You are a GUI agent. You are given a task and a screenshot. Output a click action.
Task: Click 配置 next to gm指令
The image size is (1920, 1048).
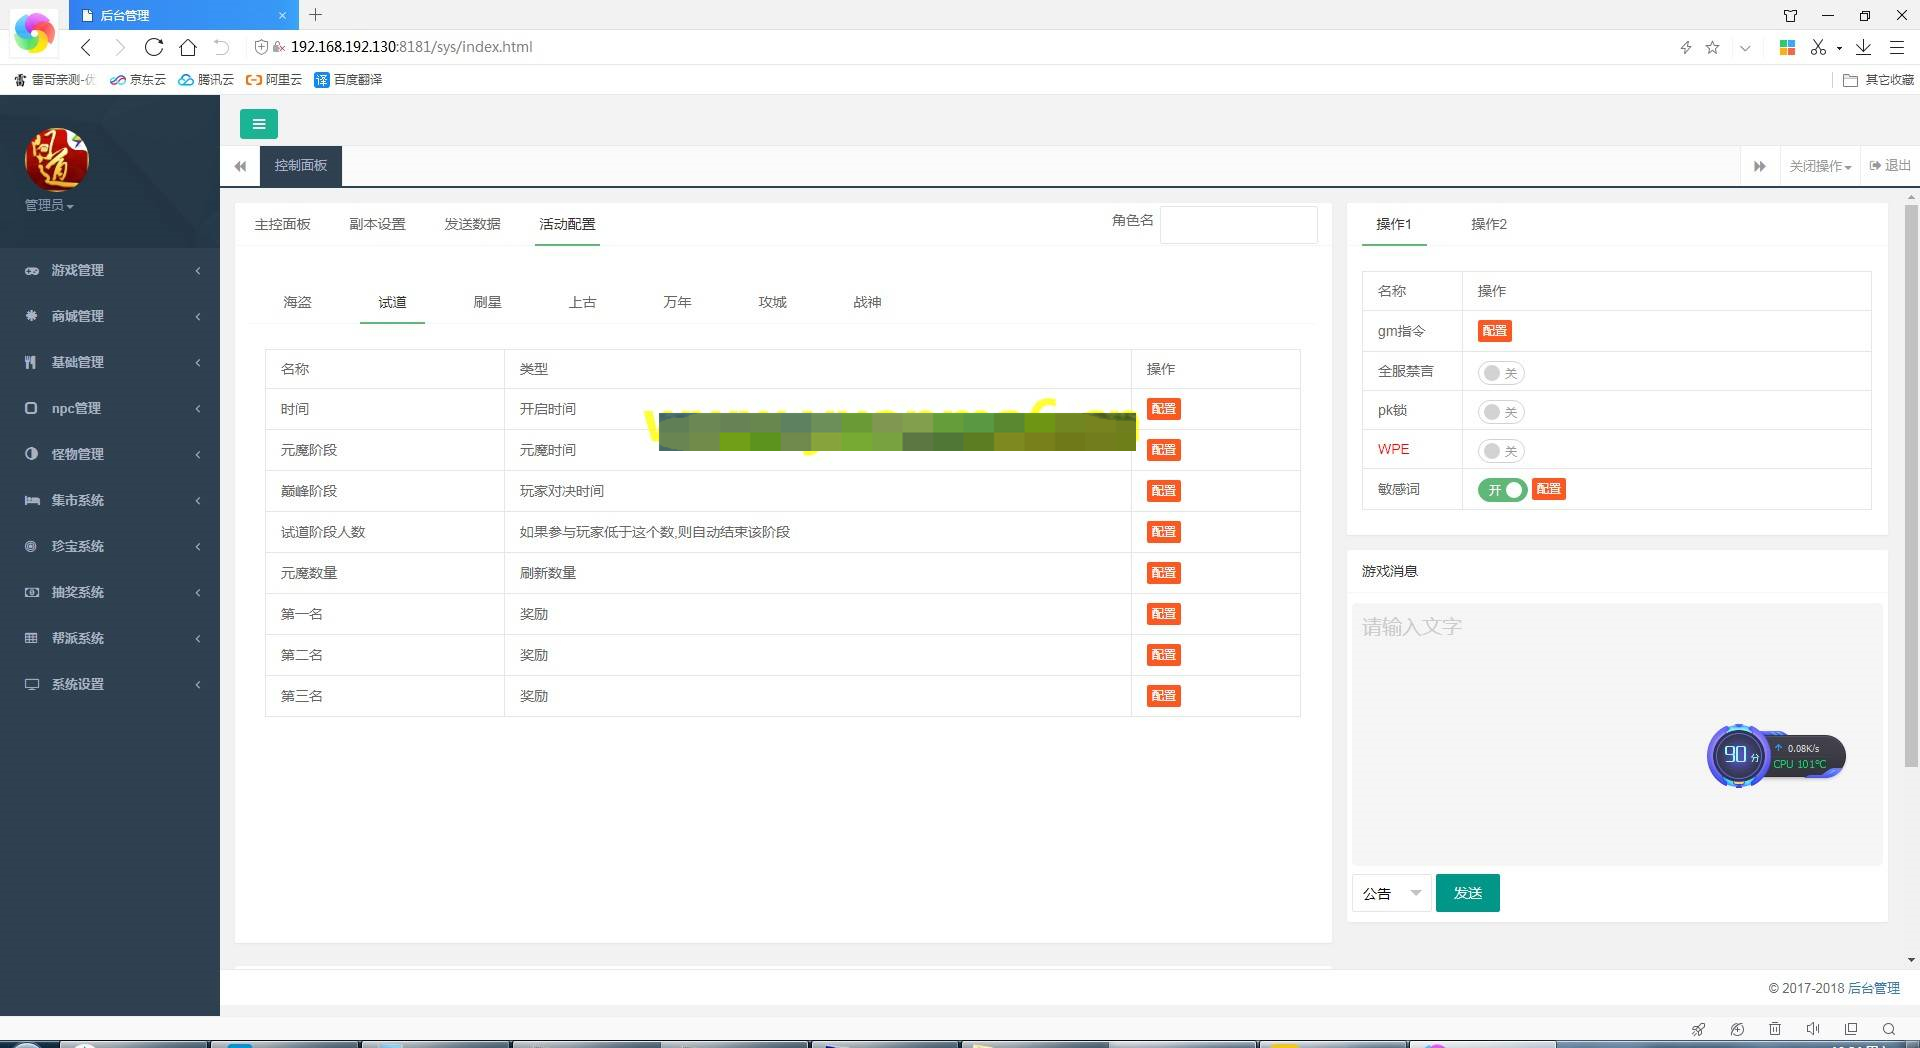click(1494, 330)
